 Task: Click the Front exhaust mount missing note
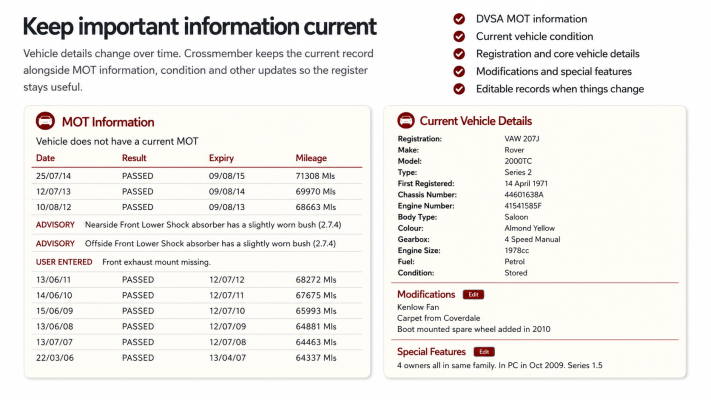click(x=156, y=262)
